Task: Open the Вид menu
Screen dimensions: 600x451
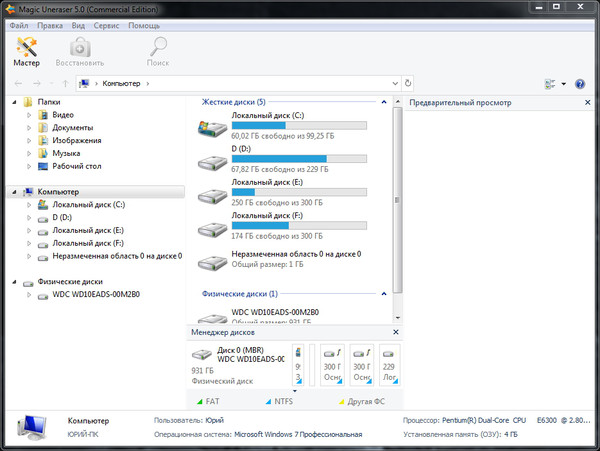Action: tap(78, 26)
